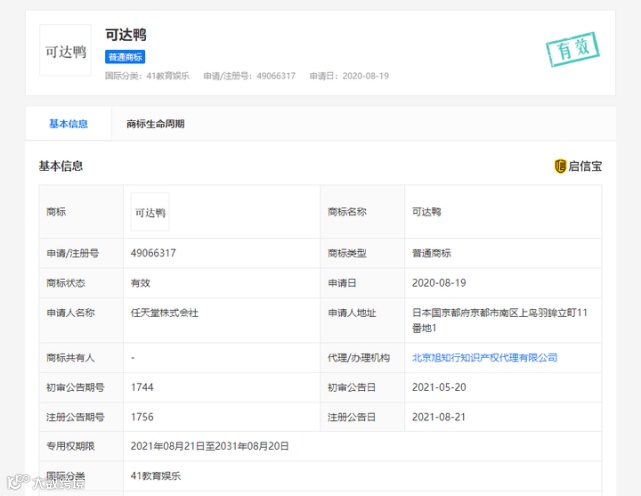Select the 商标状态 value 有效
The image size is (641, 496).
(141, 283)
